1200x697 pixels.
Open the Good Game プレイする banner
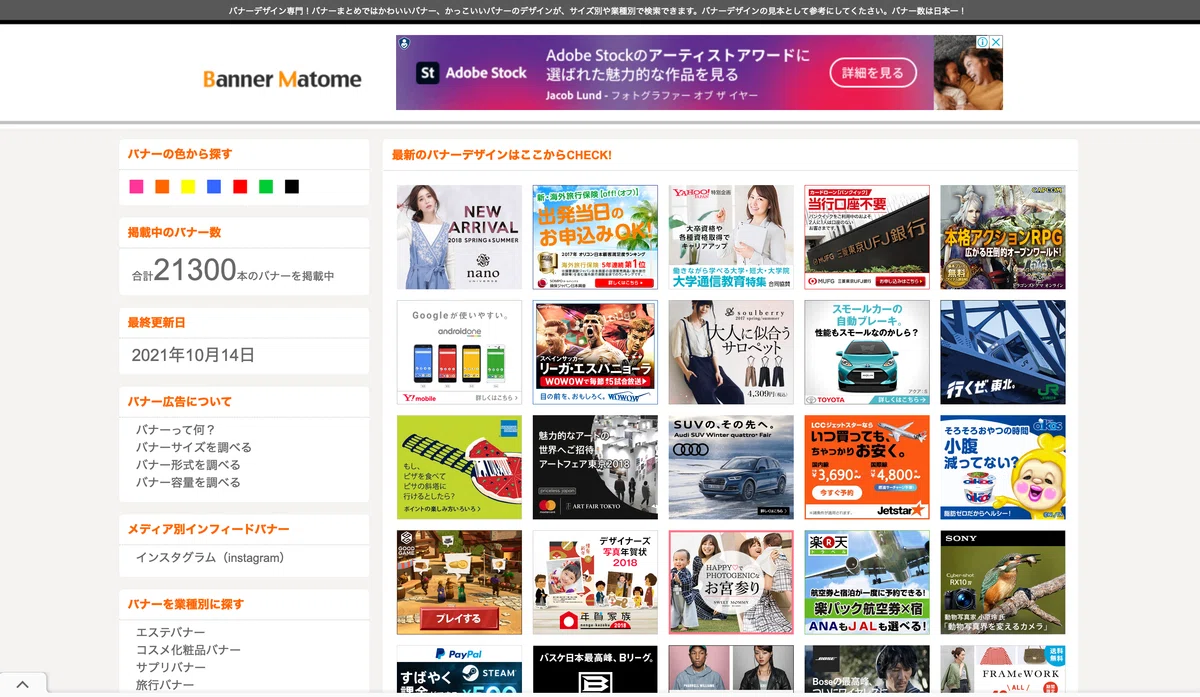pyautogui.click(x=459, y=582)
